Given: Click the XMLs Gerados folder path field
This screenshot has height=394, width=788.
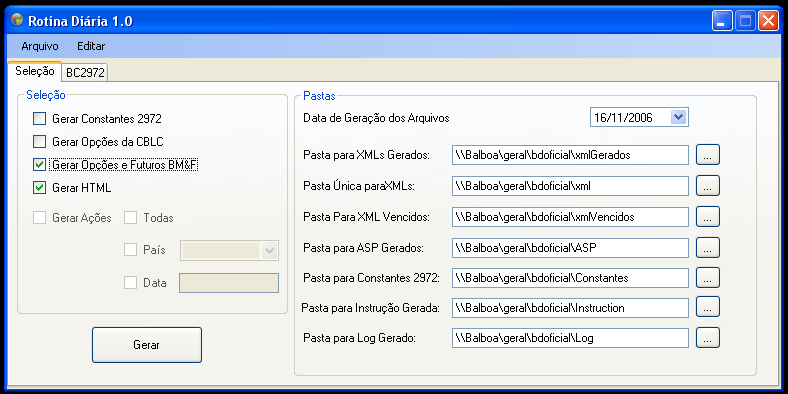Looking at the screenshot, I should 570,155.
